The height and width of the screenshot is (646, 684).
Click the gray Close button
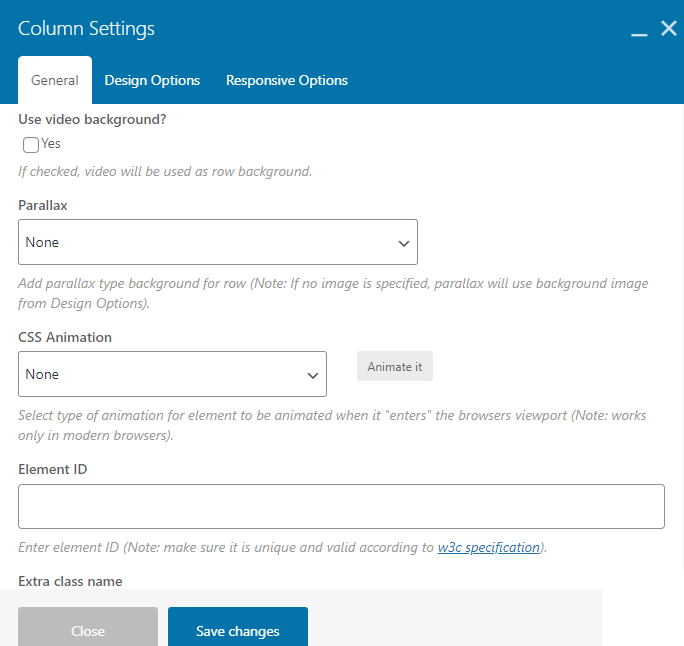[x=88, y=627]
